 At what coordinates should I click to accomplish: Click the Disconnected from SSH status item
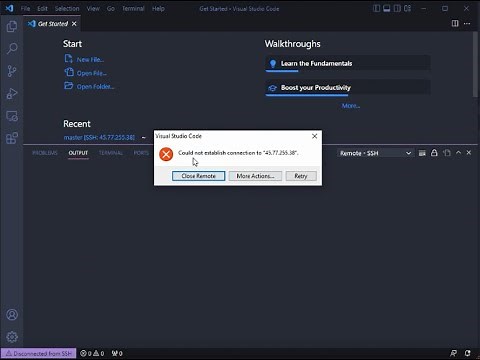pyautogui.click(x=39, y=353)
